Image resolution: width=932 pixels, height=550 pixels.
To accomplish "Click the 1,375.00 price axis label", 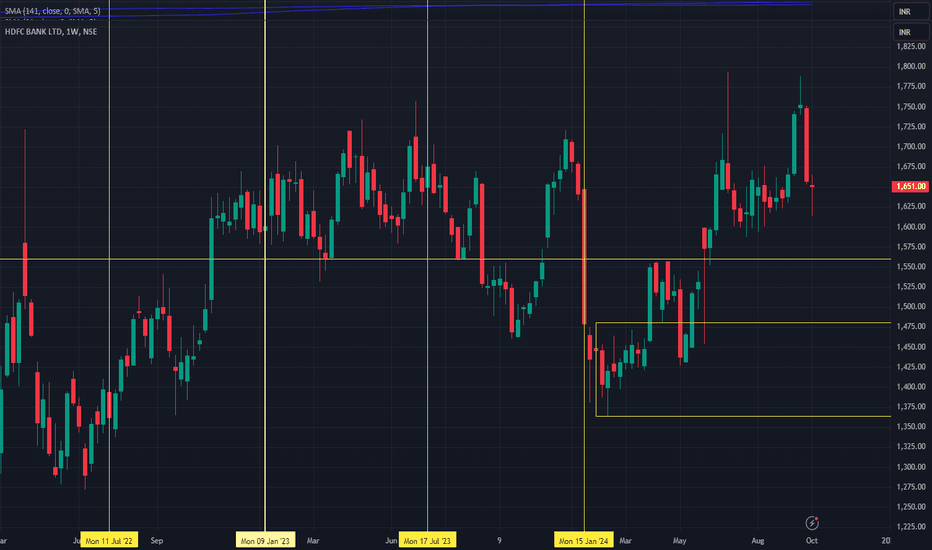I will (x=911, y=407).
